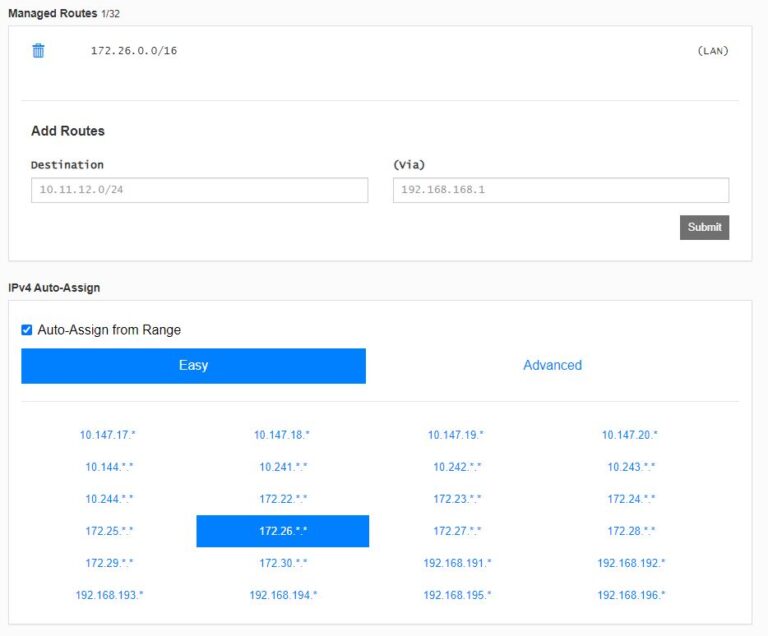
Task: Pick the 192.168.195.* range
Action: [457, 595]
